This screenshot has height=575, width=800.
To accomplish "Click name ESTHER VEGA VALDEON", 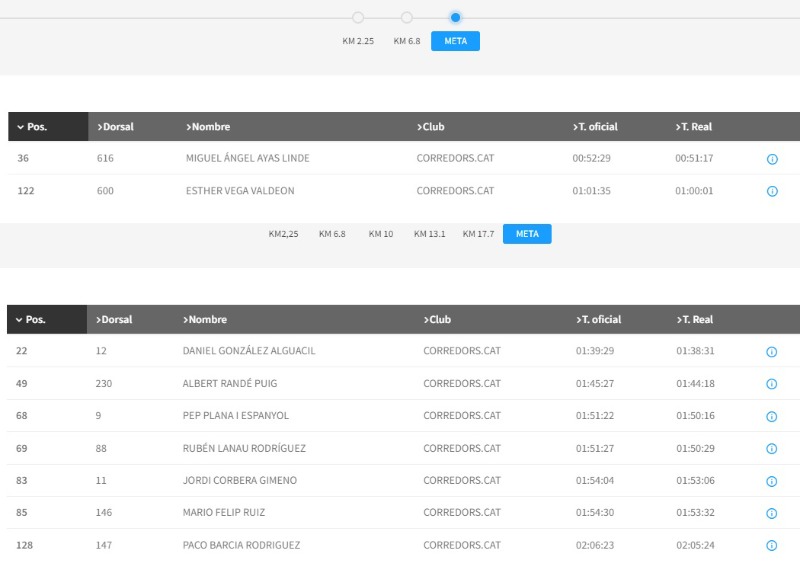I will pos(240,191).
